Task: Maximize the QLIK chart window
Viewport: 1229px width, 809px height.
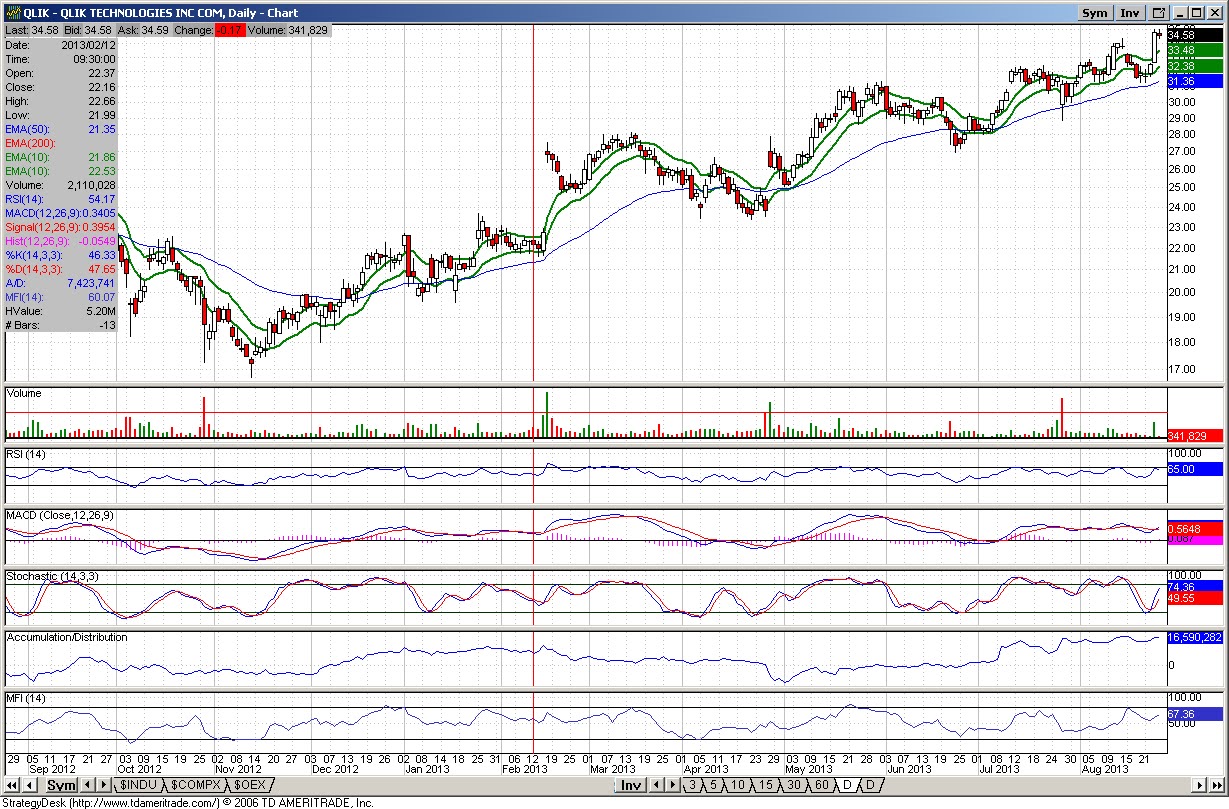Action: [1196, 13]
